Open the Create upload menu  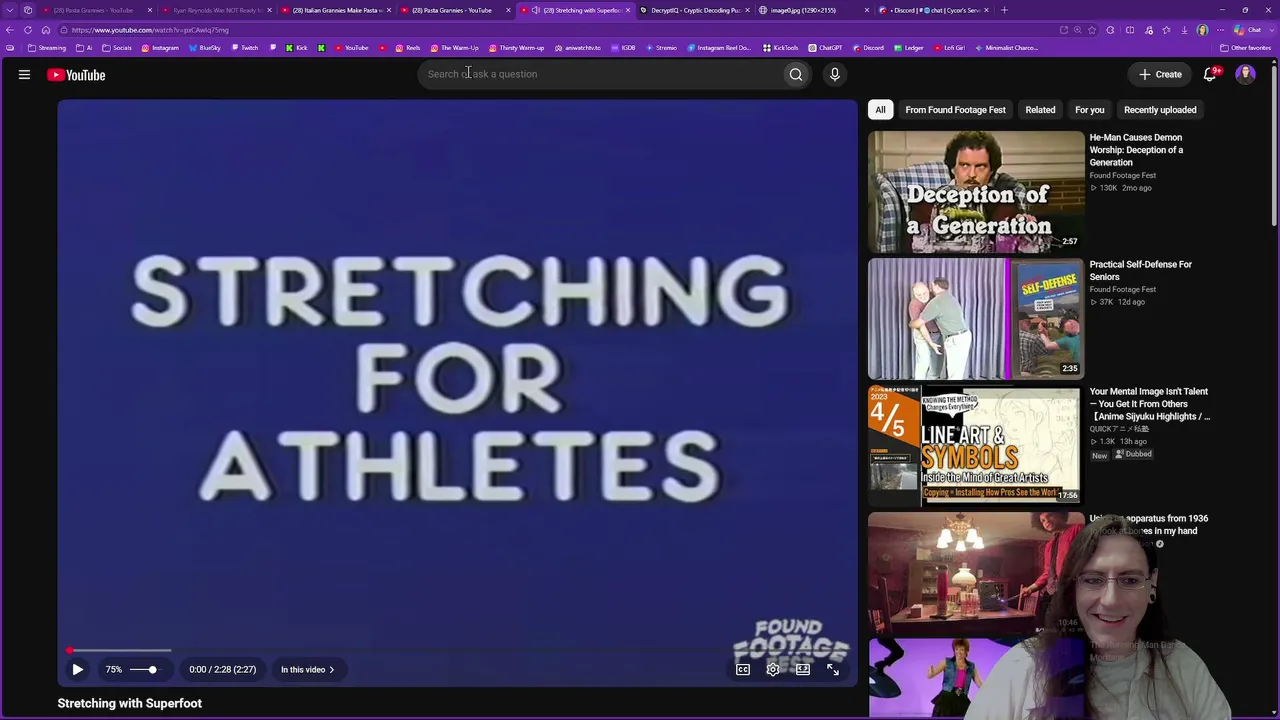tap(1160, 74)
